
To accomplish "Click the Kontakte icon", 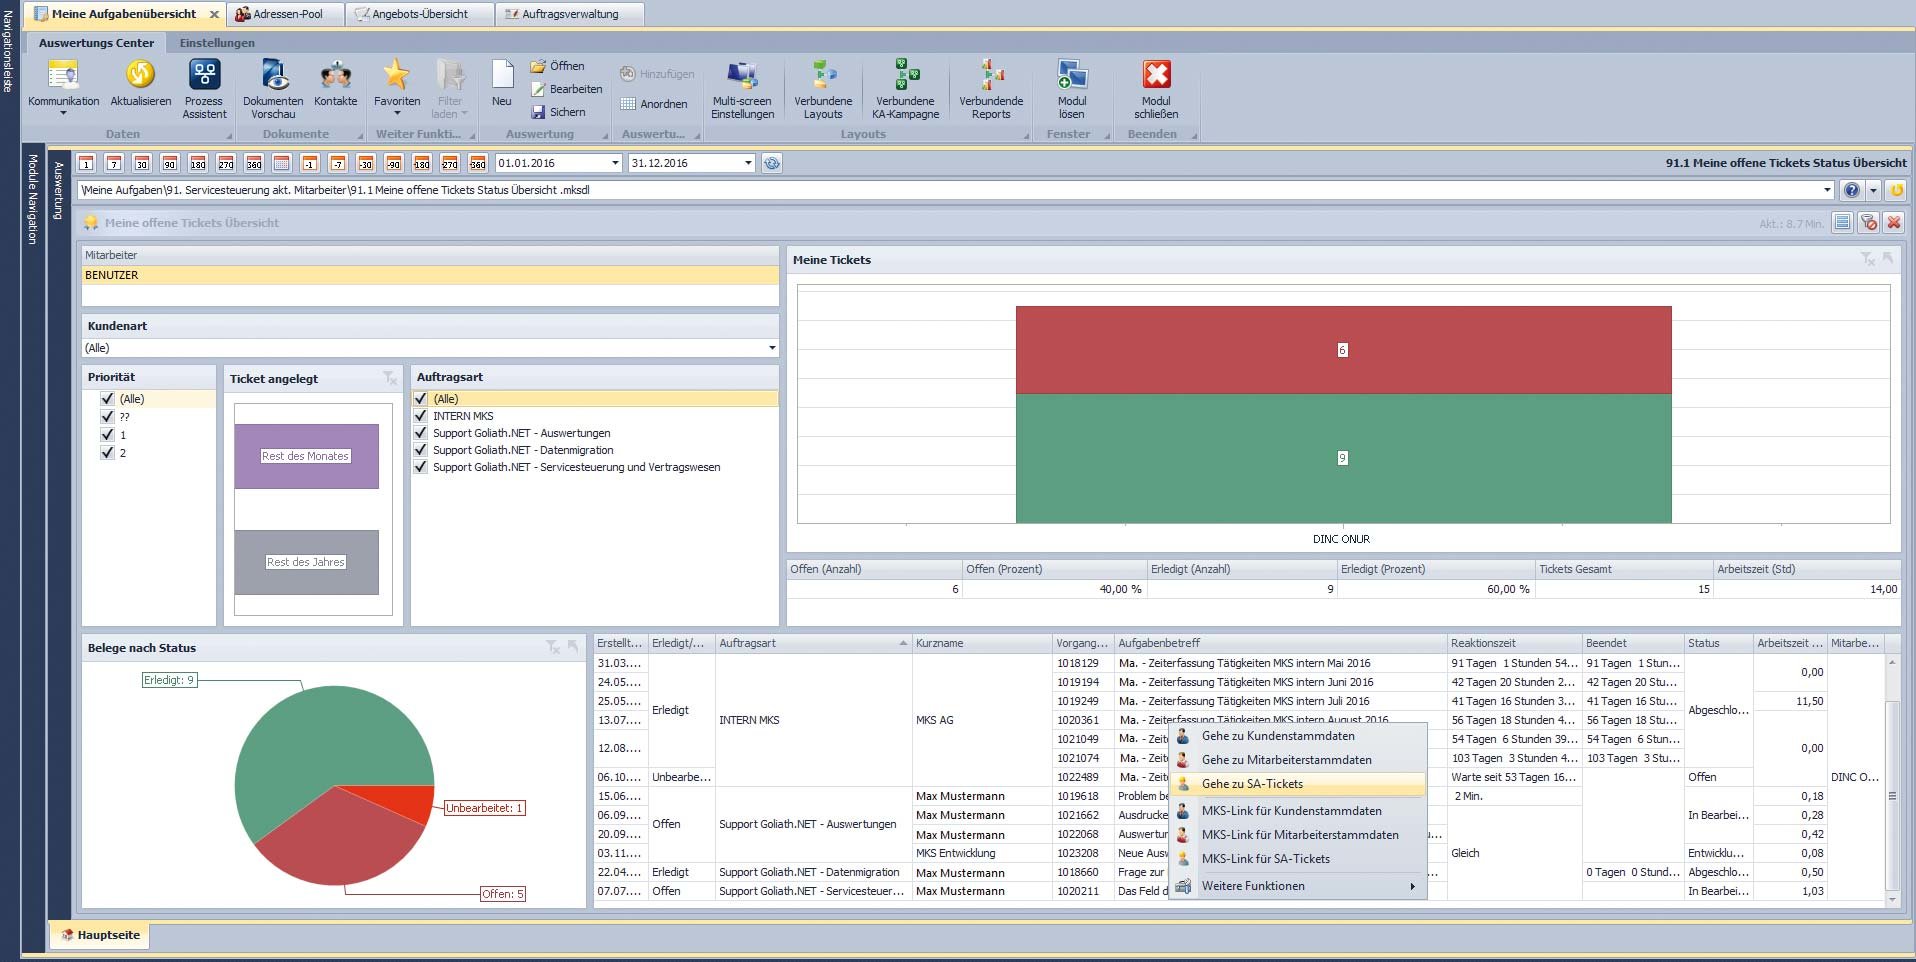I will (x=335, y=76).
